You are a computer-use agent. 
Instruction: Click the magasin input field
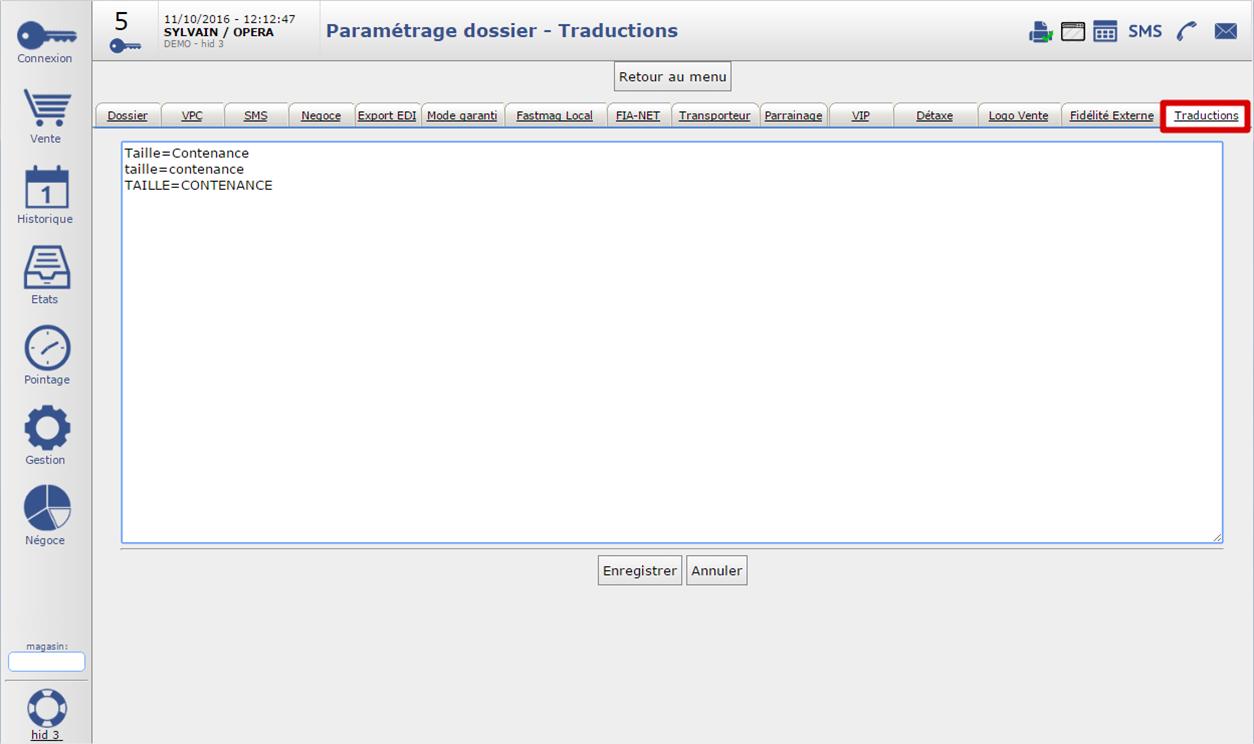click(x=46, y=662)
